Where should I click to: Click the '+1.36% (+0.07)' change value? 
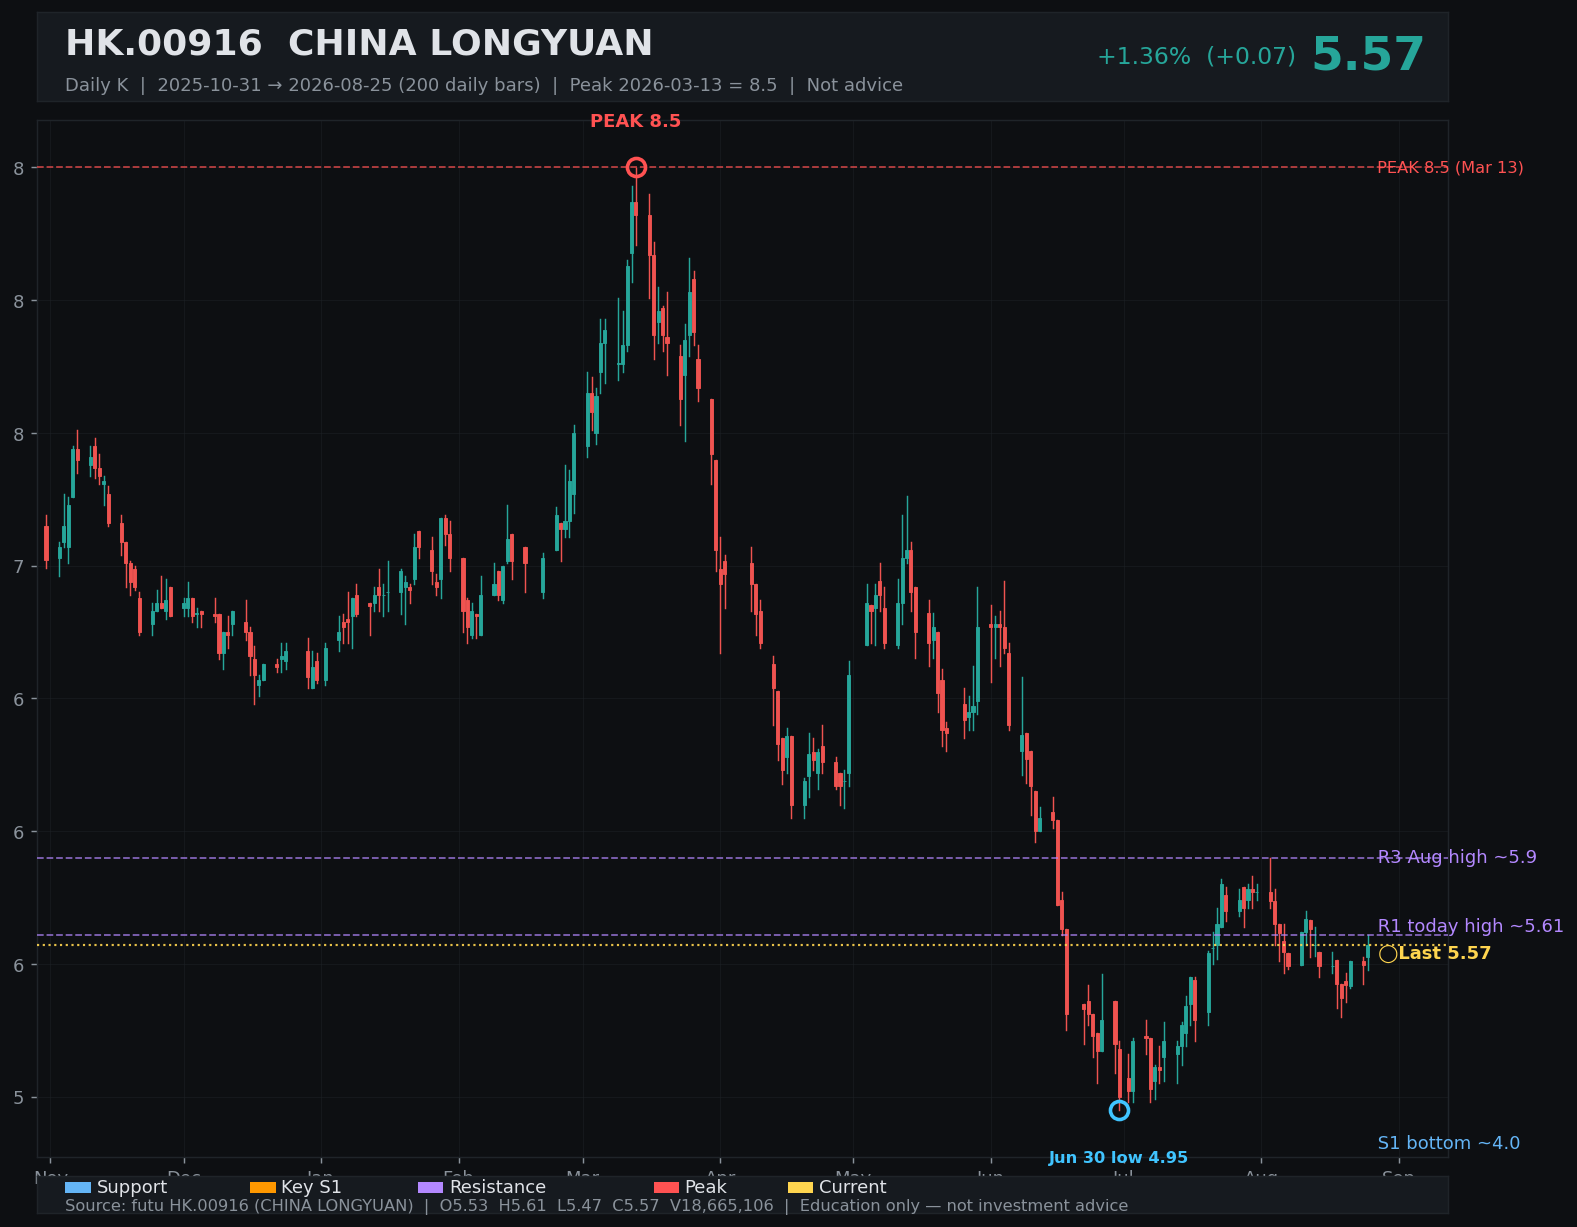(x=1196, y=56)
